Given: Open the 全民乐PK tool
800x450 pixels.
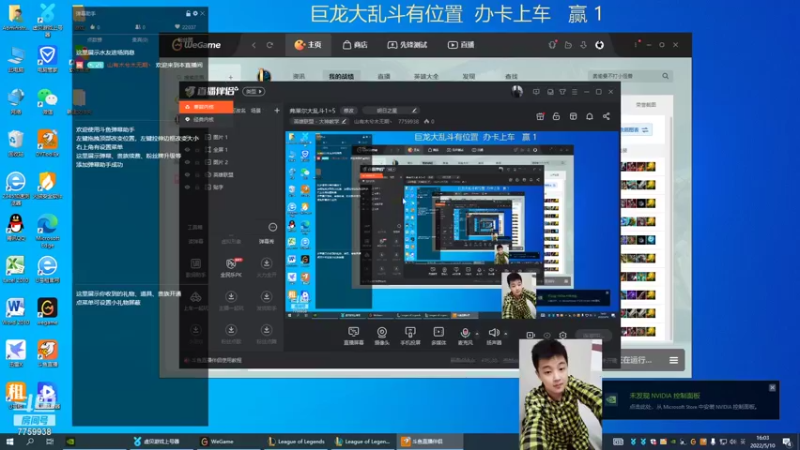Looking at the screenshot, I should click(231, 267).
